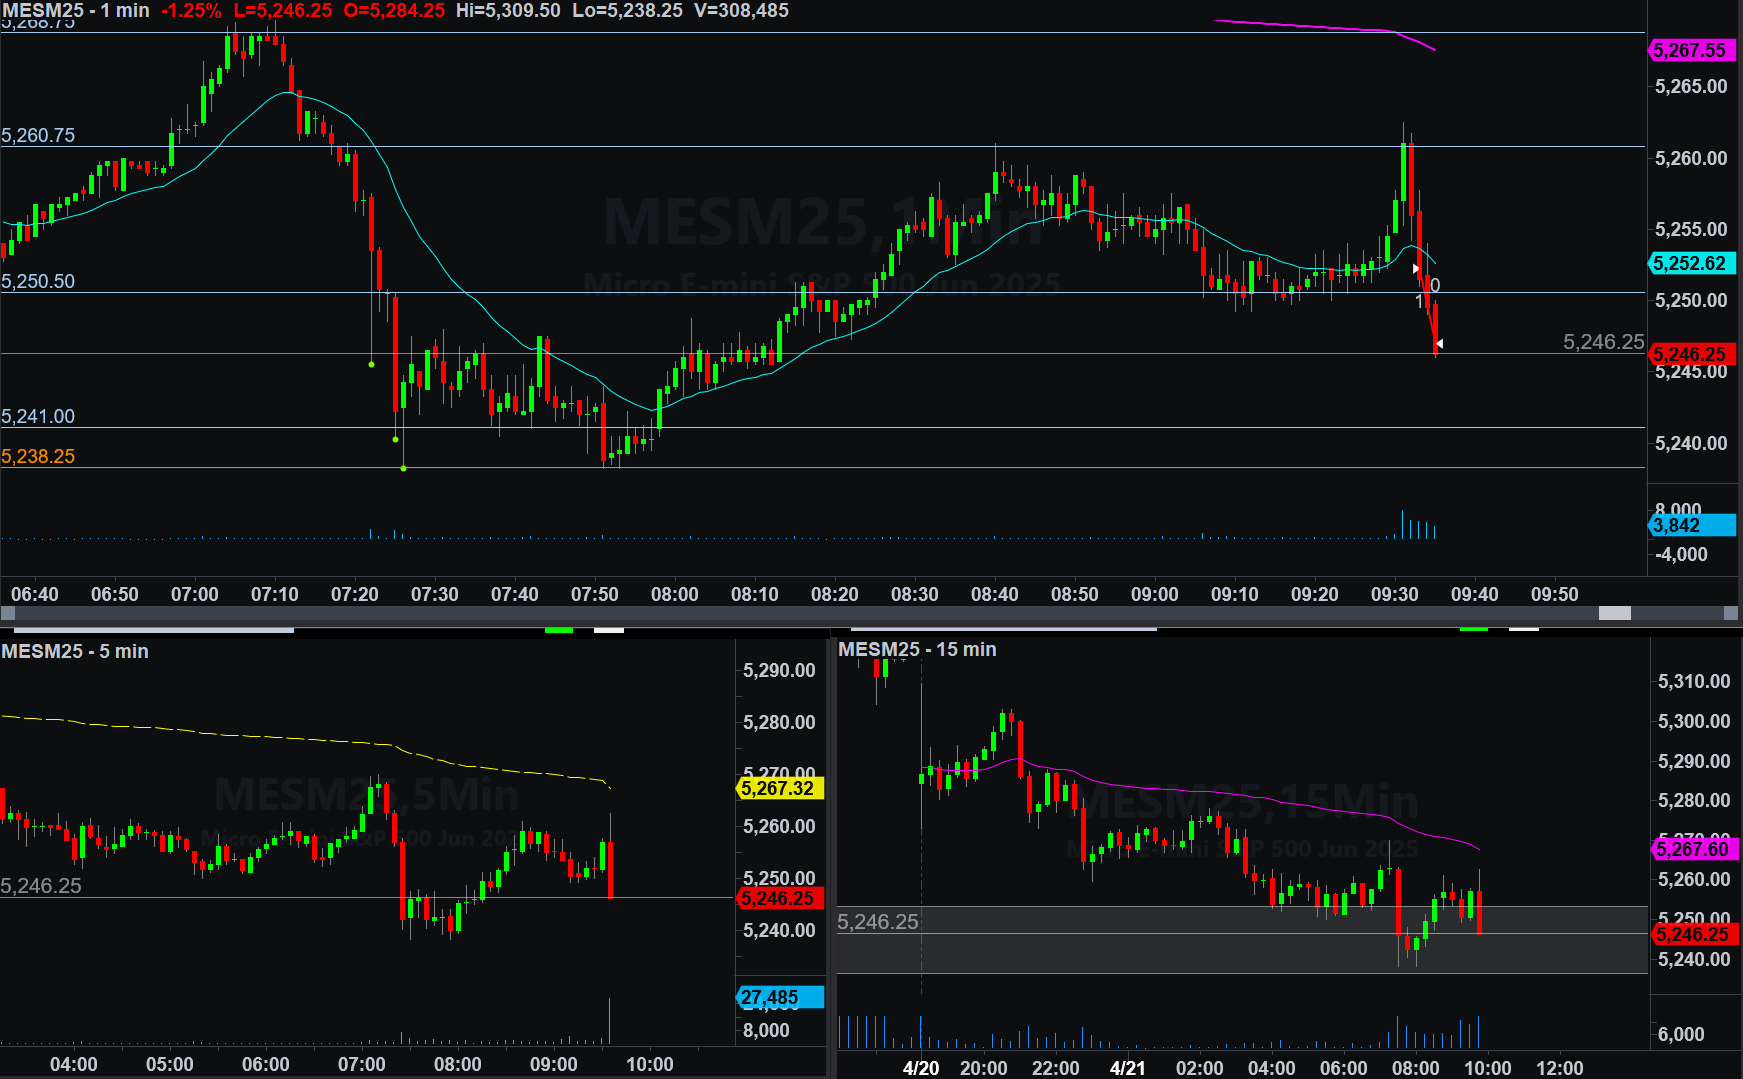Click the scrollbar right-end button on the 1 min chart
The height and width of the screenshot is (1079, 1743).
coord(1733,613)
